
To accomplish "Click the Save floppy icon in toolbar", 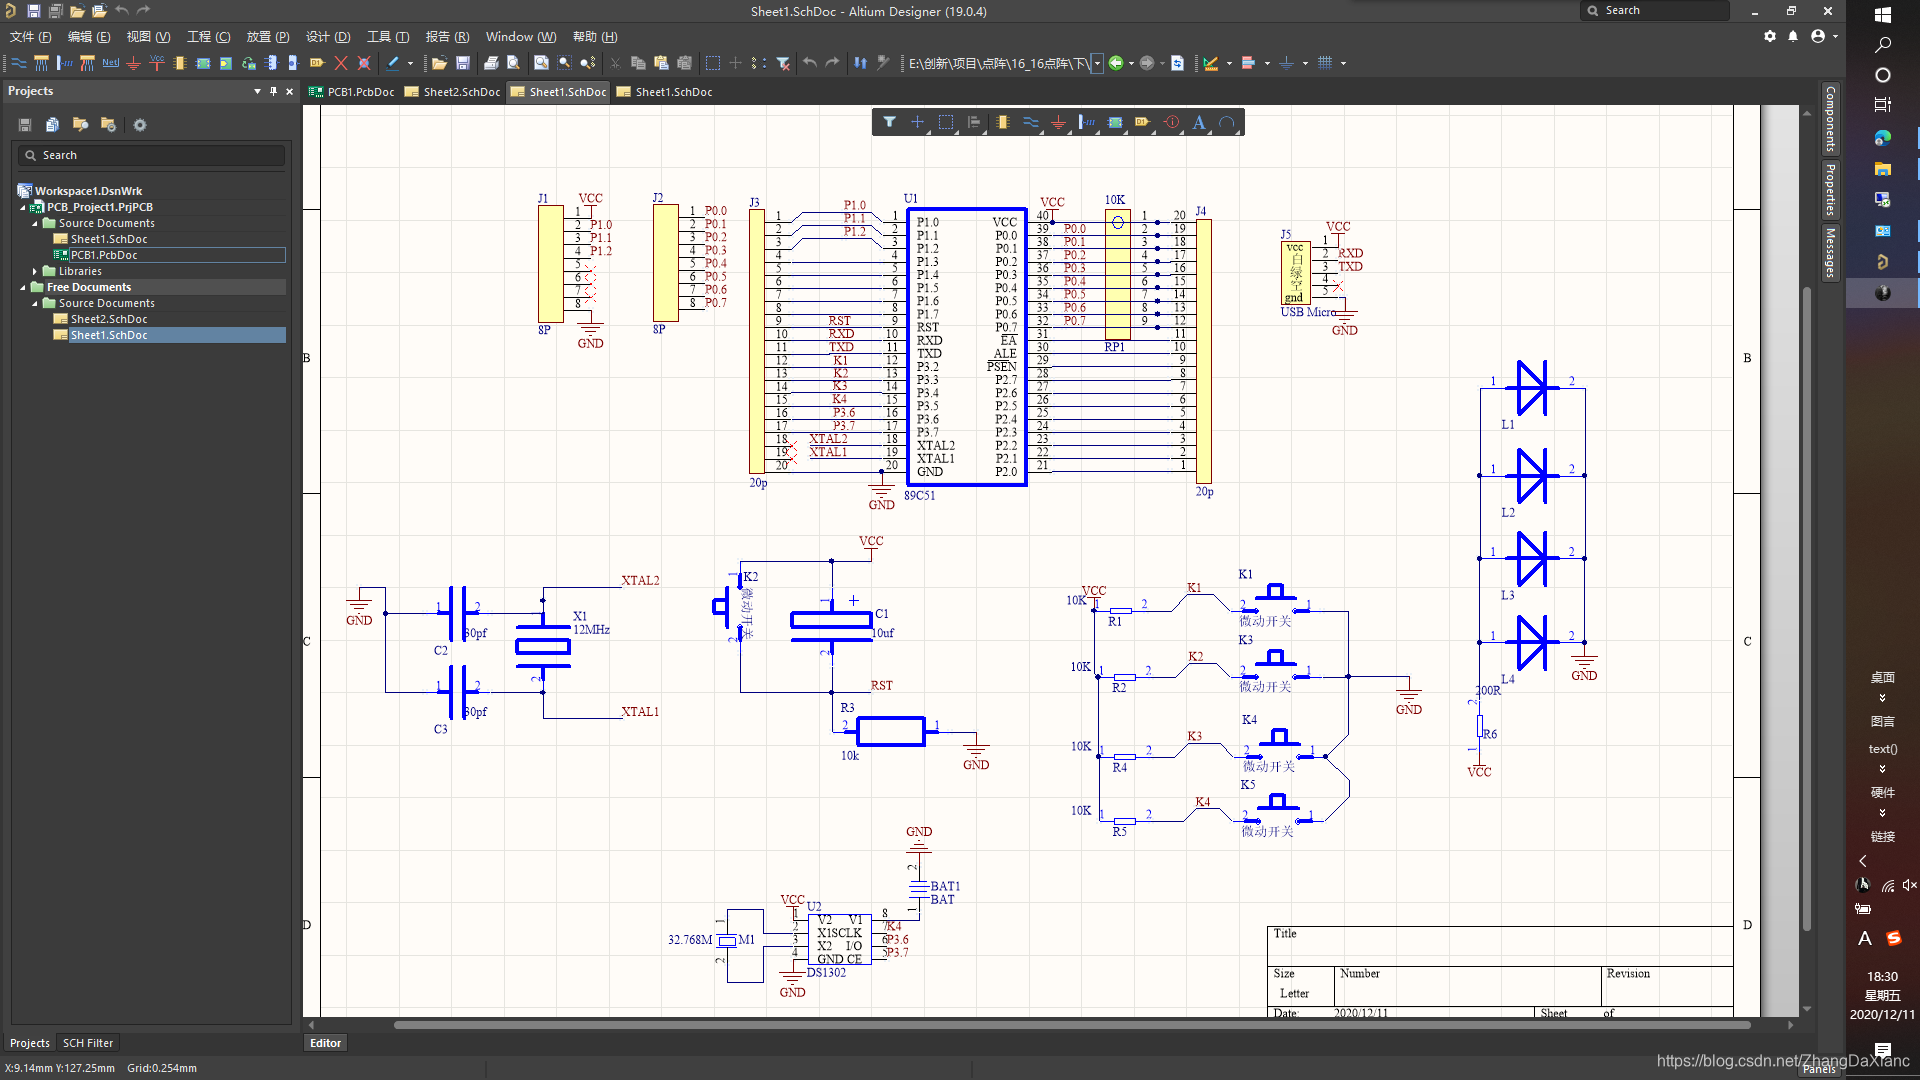I will tap(463, 63).
